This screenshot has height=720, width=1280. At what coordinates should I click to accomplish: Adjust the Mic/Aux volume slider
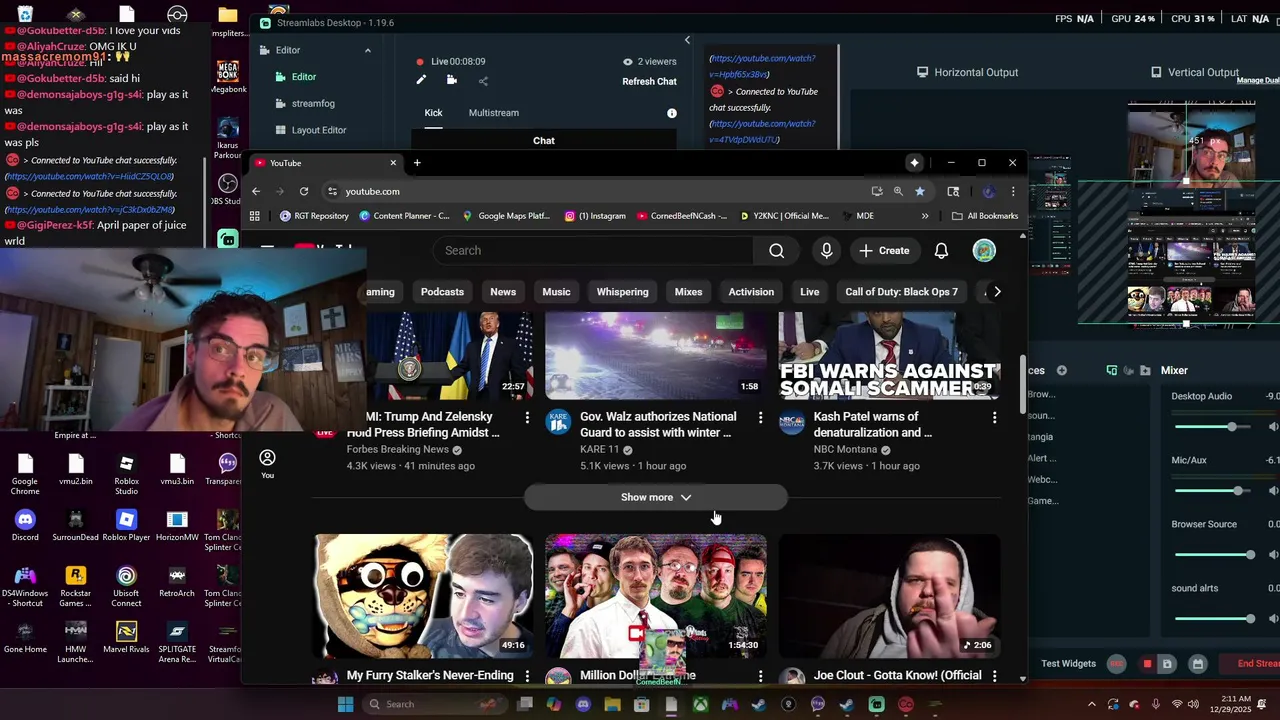pos(1215,491)
